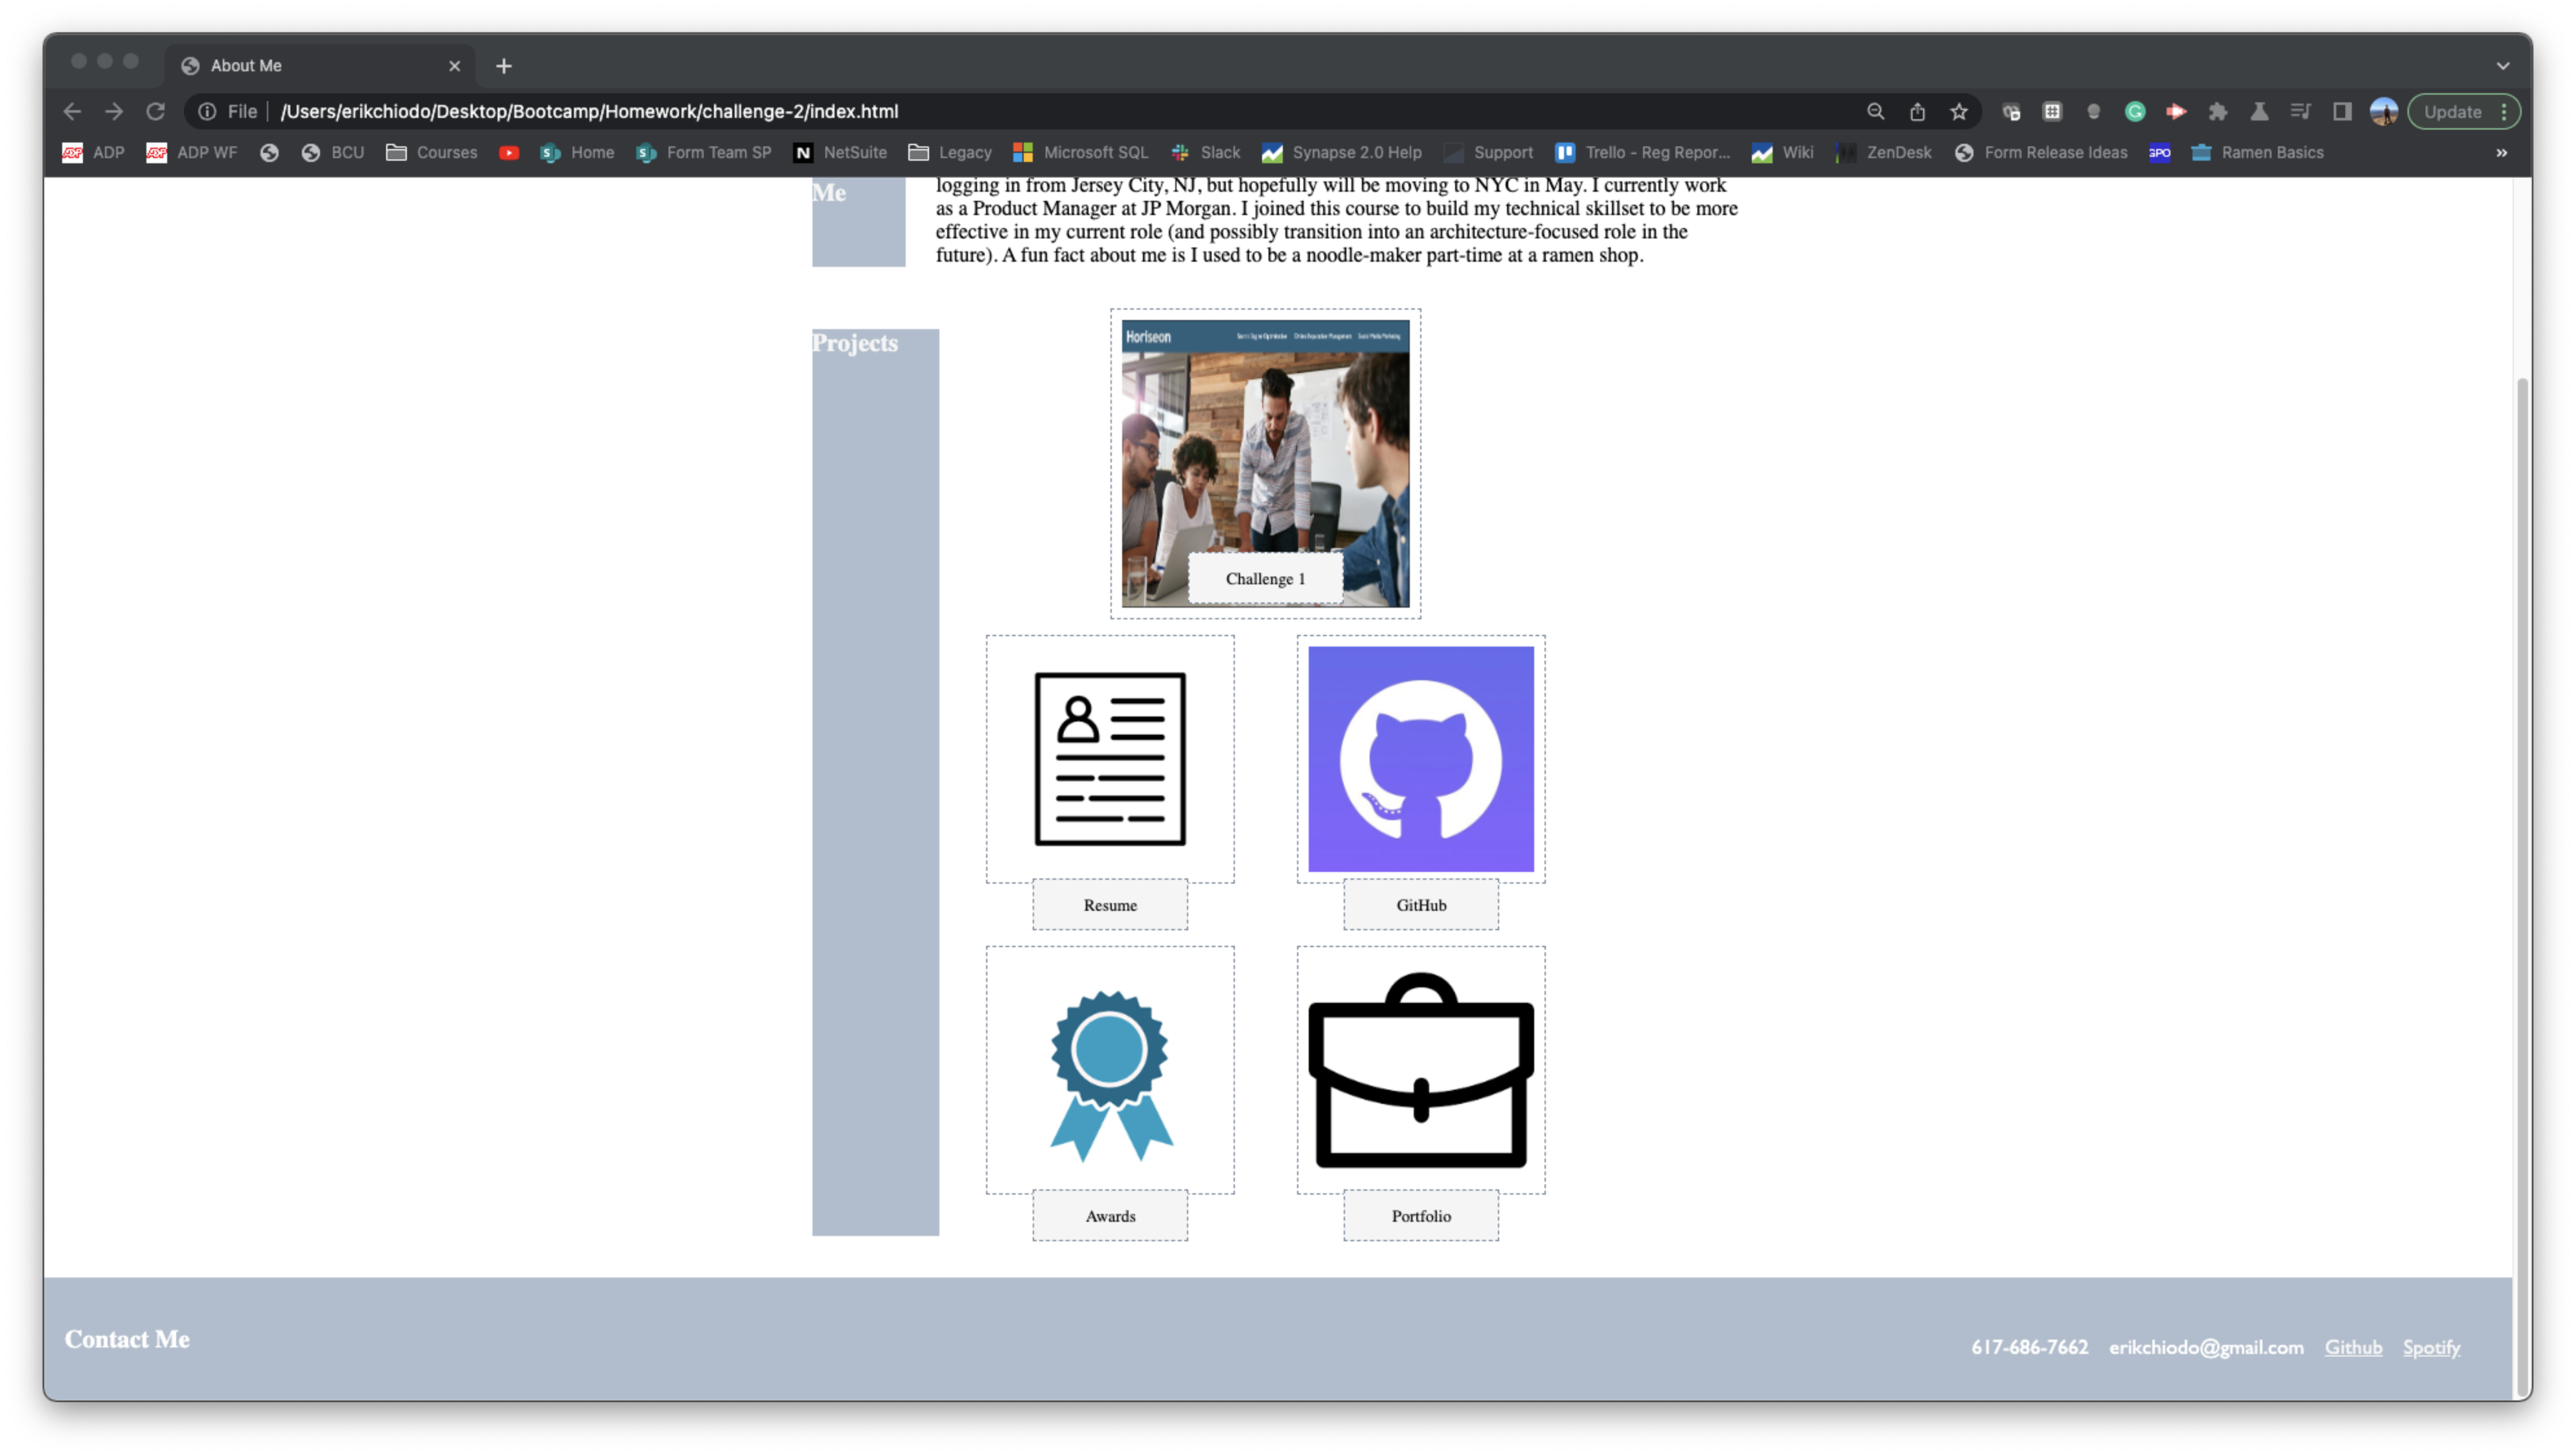The width and height of the screenshot is (2576, 1455).
Task: Open the Form Release Ideas bookmark
Action: tap(2041, 153)
